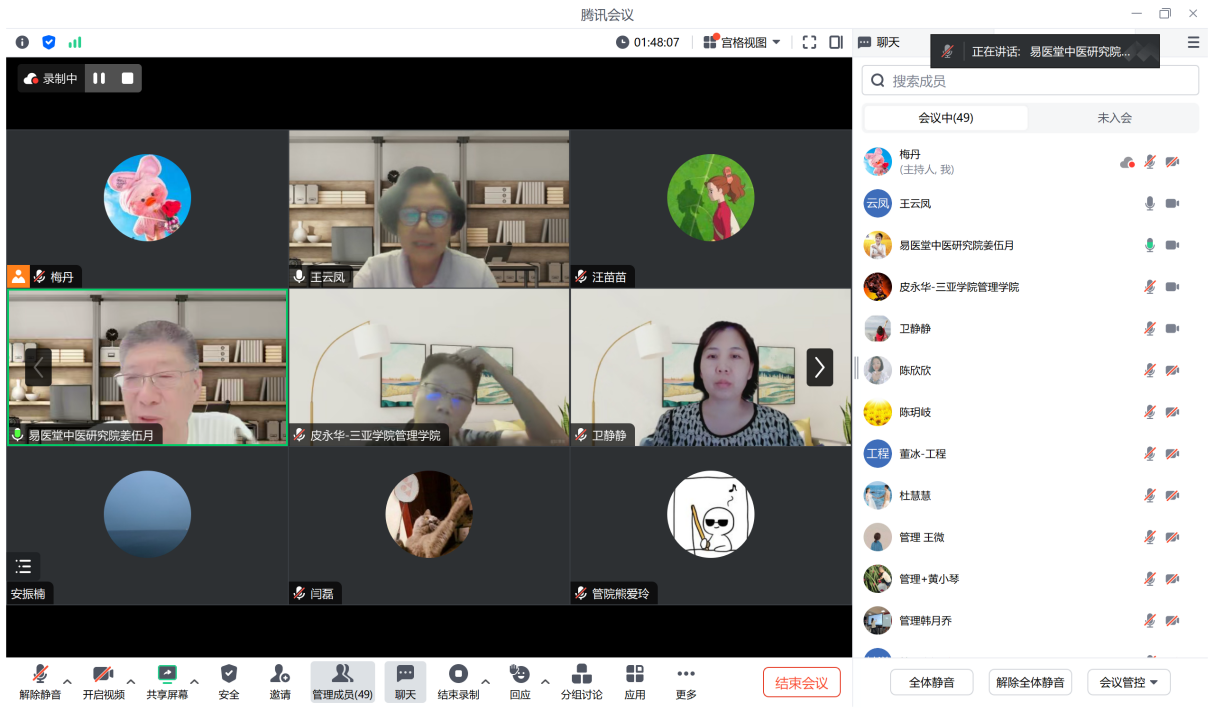Open Breakout Rooms (分组讨论)
The image size is (1214, 711).
(x=581, y=674)
